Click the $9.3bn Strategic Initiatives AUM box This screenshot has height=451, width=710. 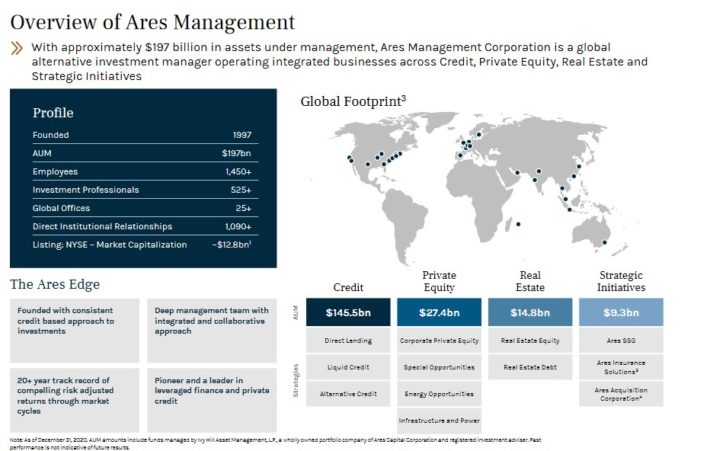(x=621, y=312)
